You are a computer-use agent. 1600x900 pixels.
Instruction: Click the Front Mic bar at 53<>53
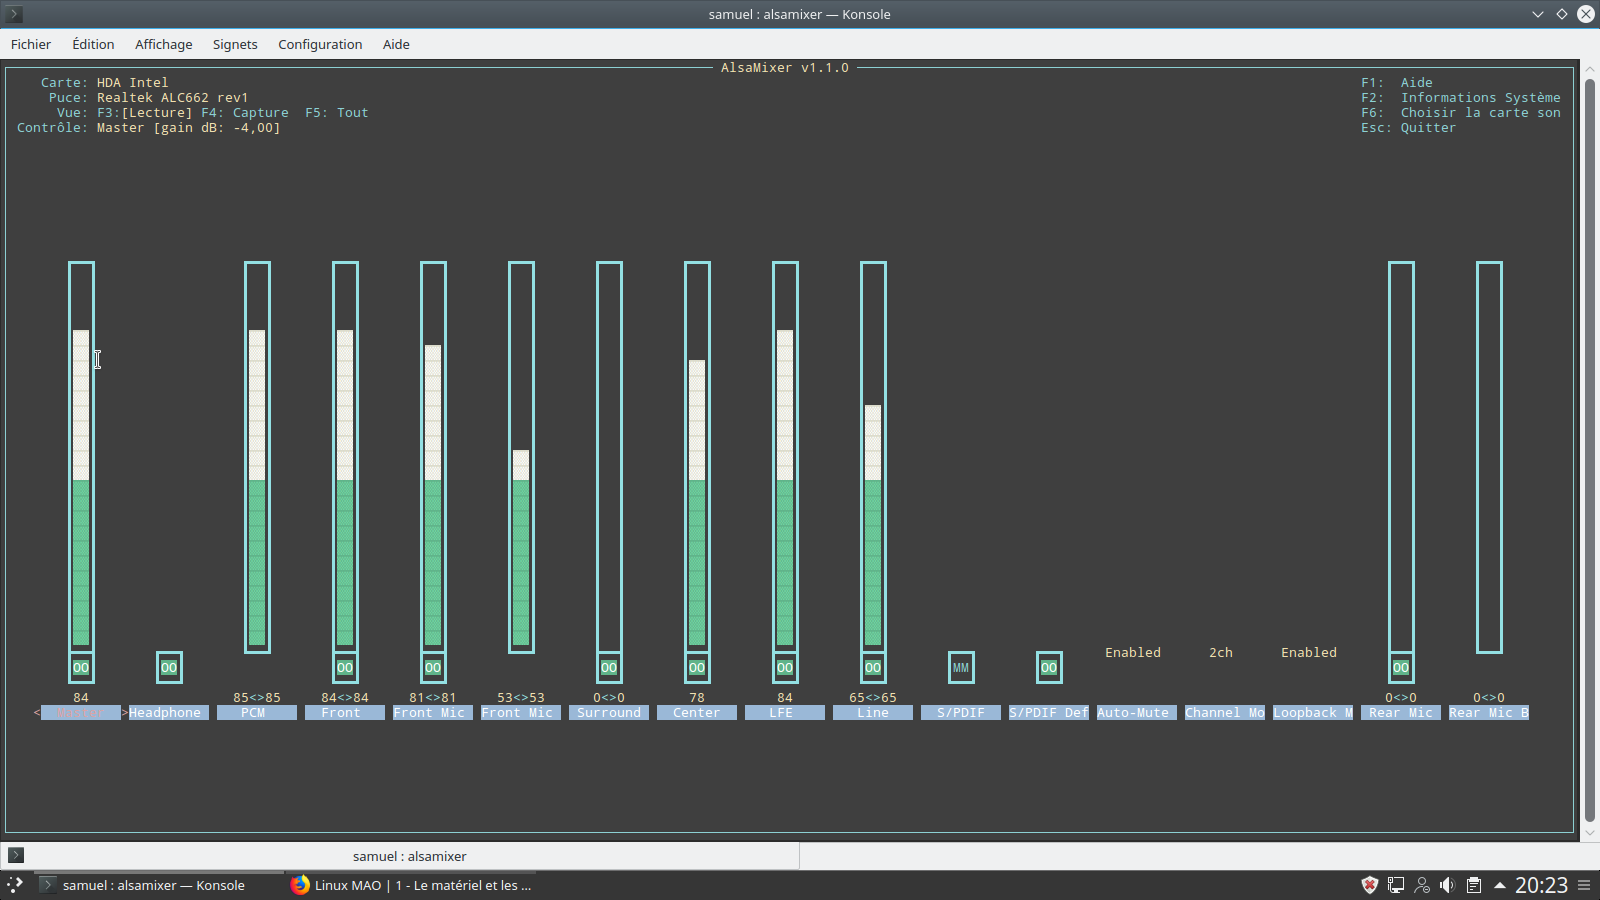[521, 457]
